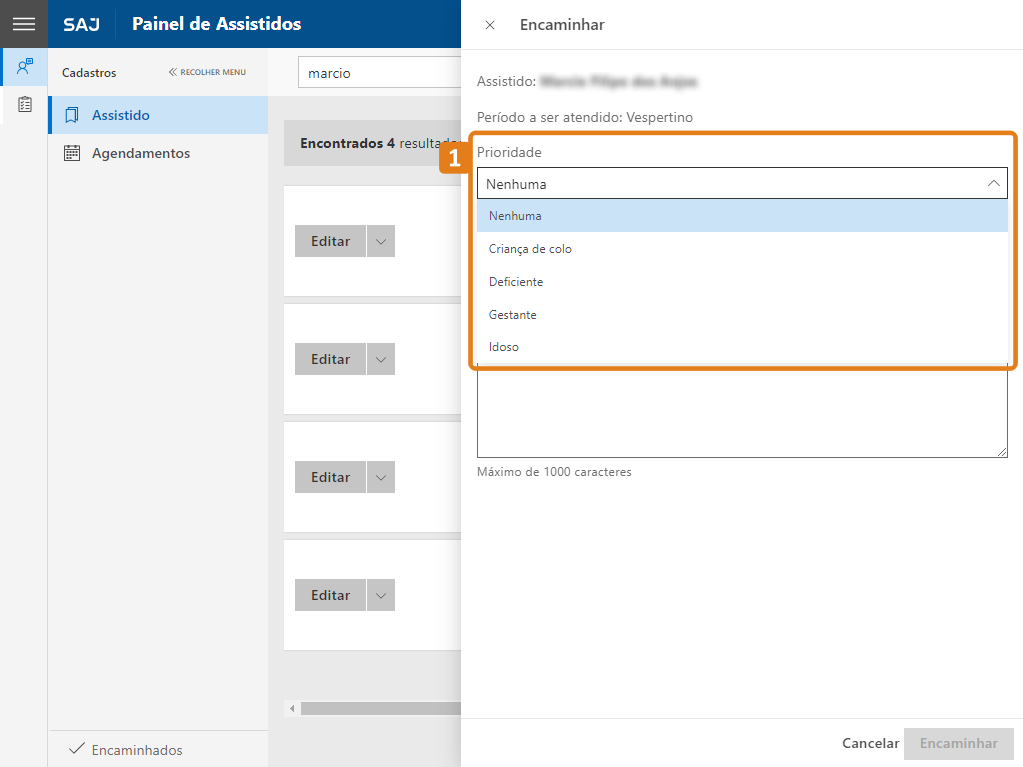Click Editar on the third result
Screen dimensions: 1023x767
pos(330,477)
